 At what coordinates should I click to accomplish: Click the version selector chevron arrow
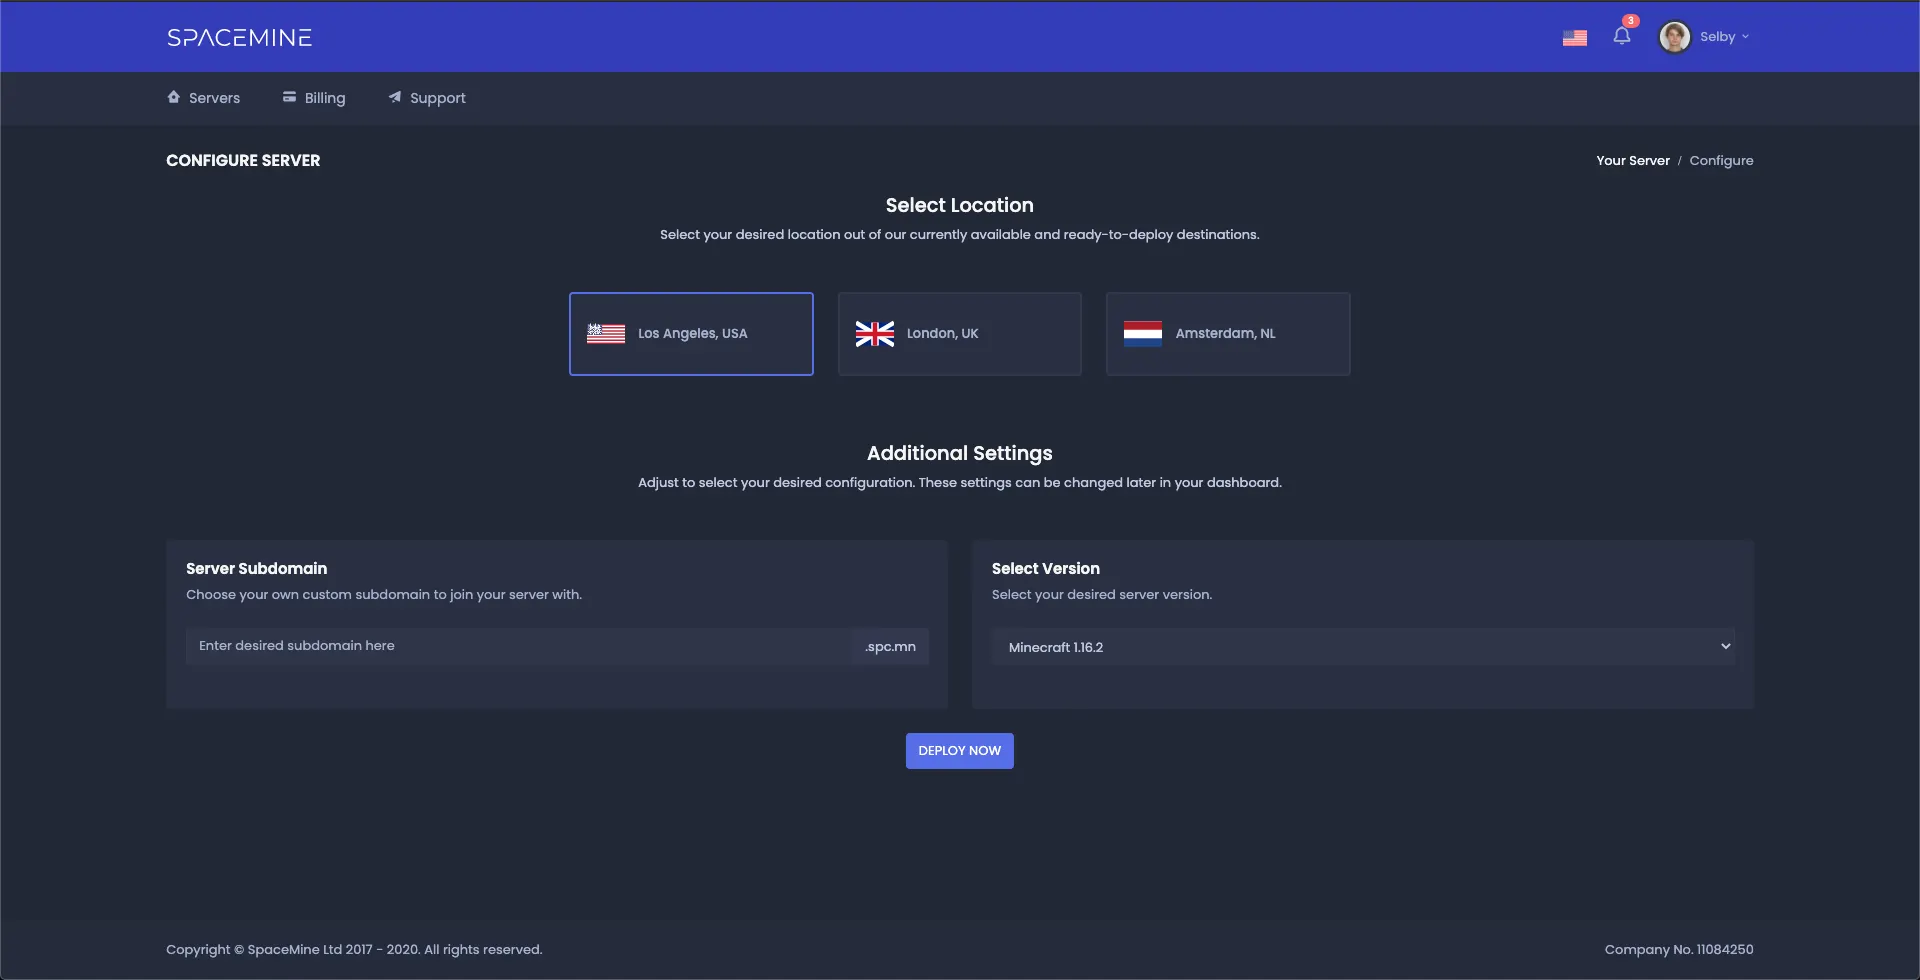pos(1725,647)
